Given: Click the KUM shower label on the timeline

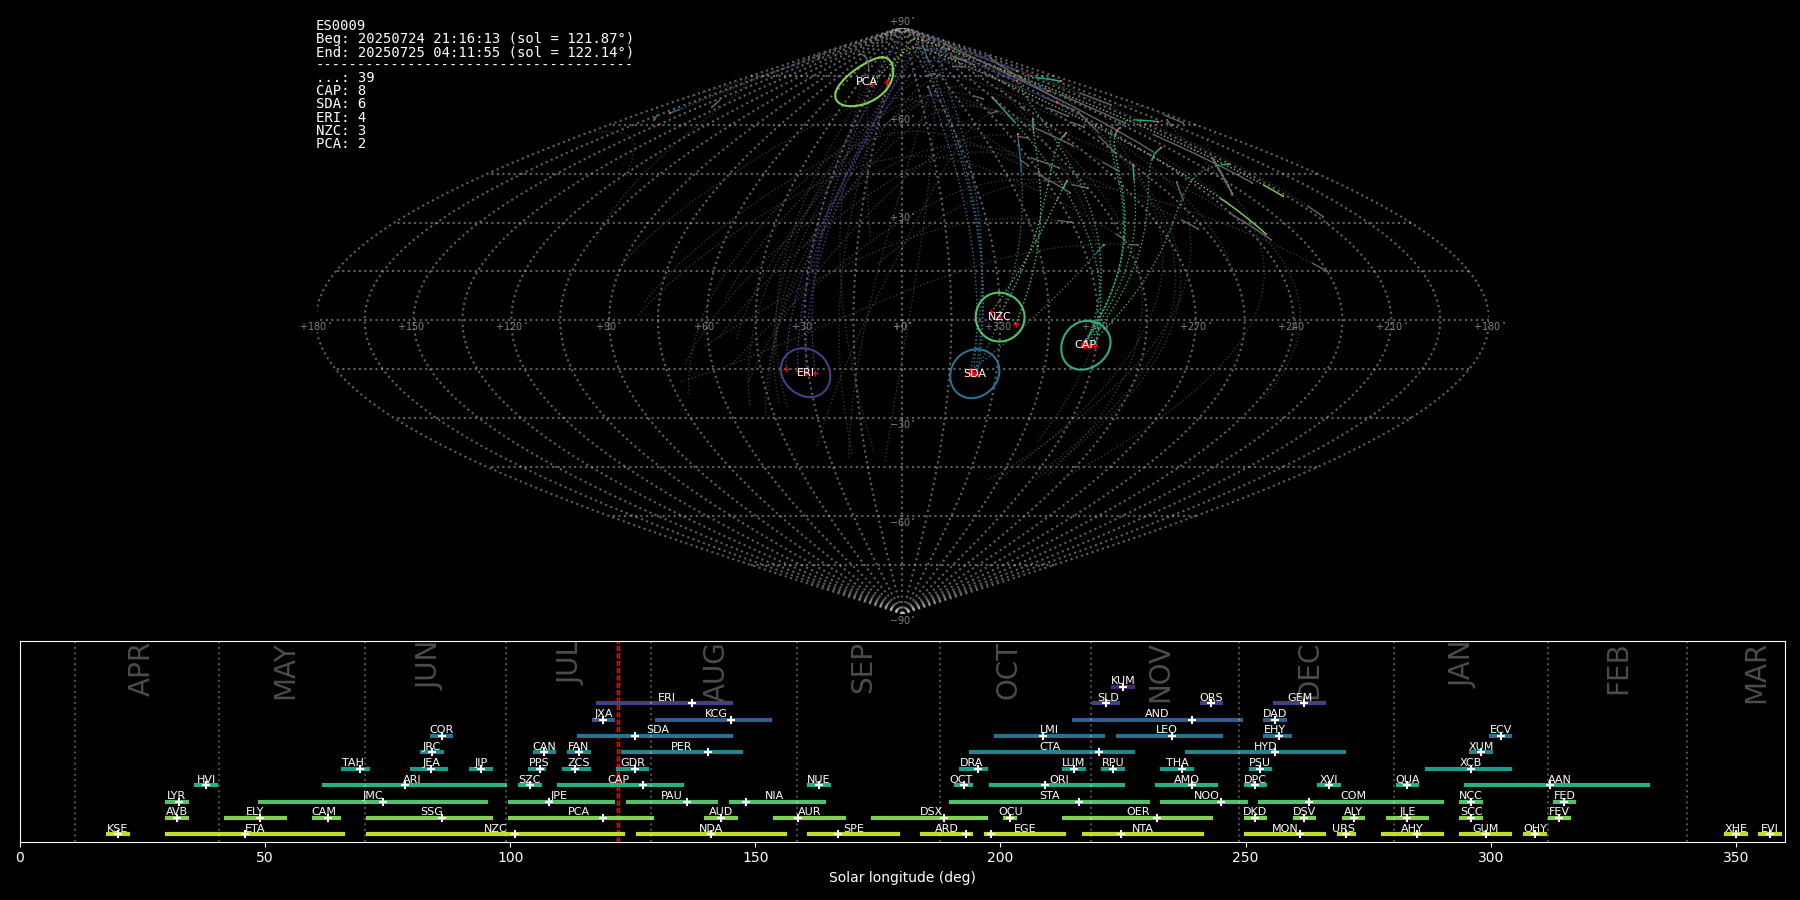Looking at the screenshot, I should (x=1123, y=681).
